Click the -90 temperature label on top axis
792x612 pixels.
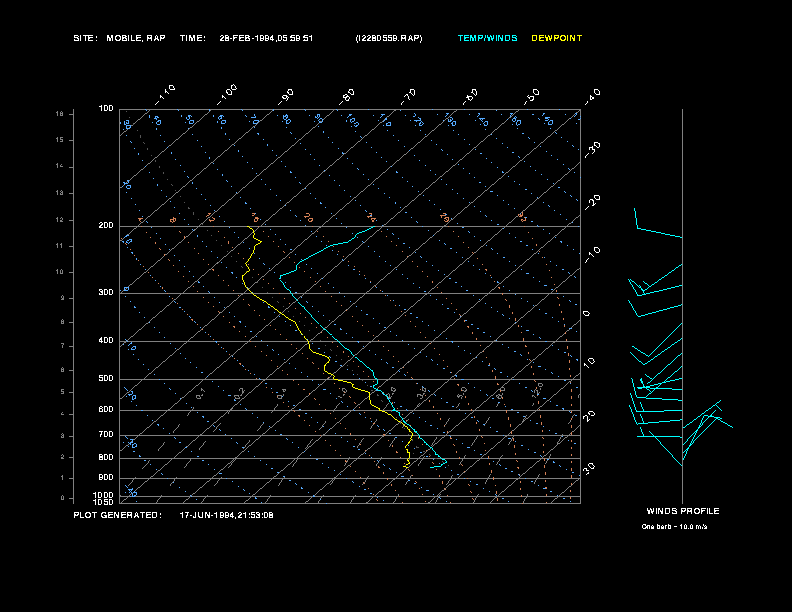pos(286,96)
